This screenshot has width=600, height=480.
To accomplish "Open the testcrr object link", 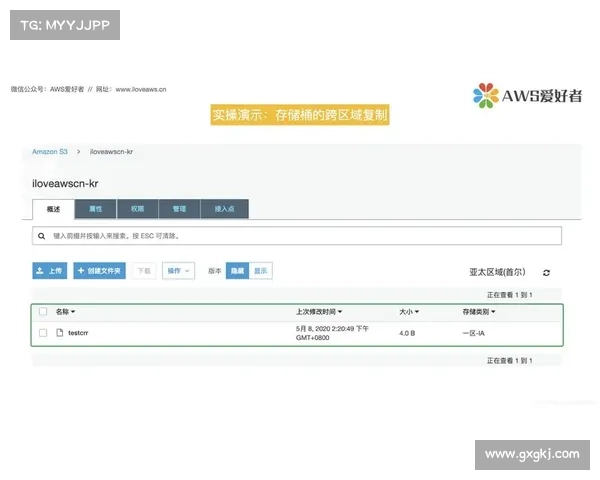I will tap(78, 333).
